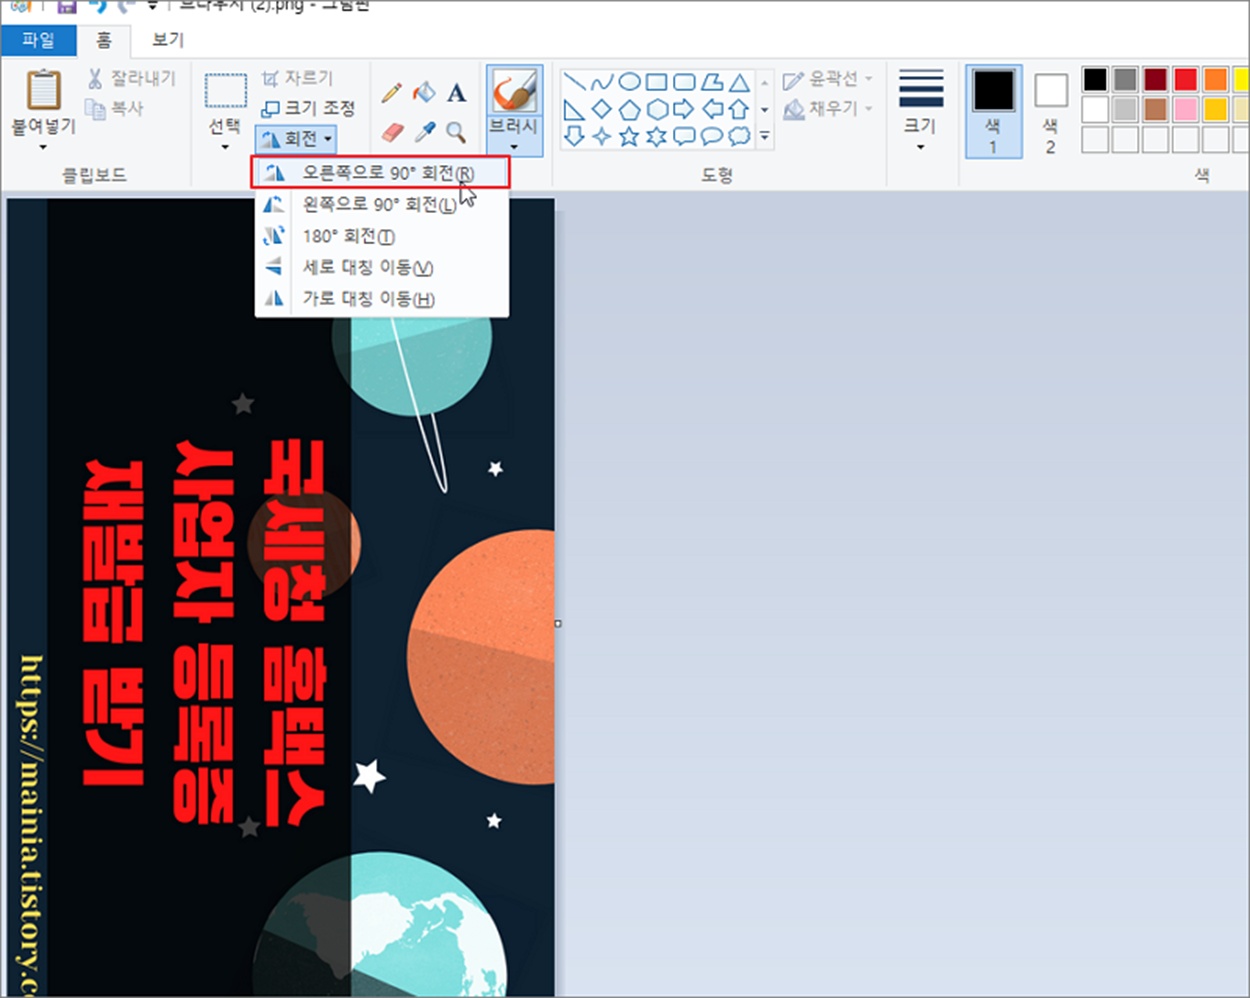Expand the shapes gallery with the More arrow
Screen dimensions: 1250x998
click(x=765, y=136)
